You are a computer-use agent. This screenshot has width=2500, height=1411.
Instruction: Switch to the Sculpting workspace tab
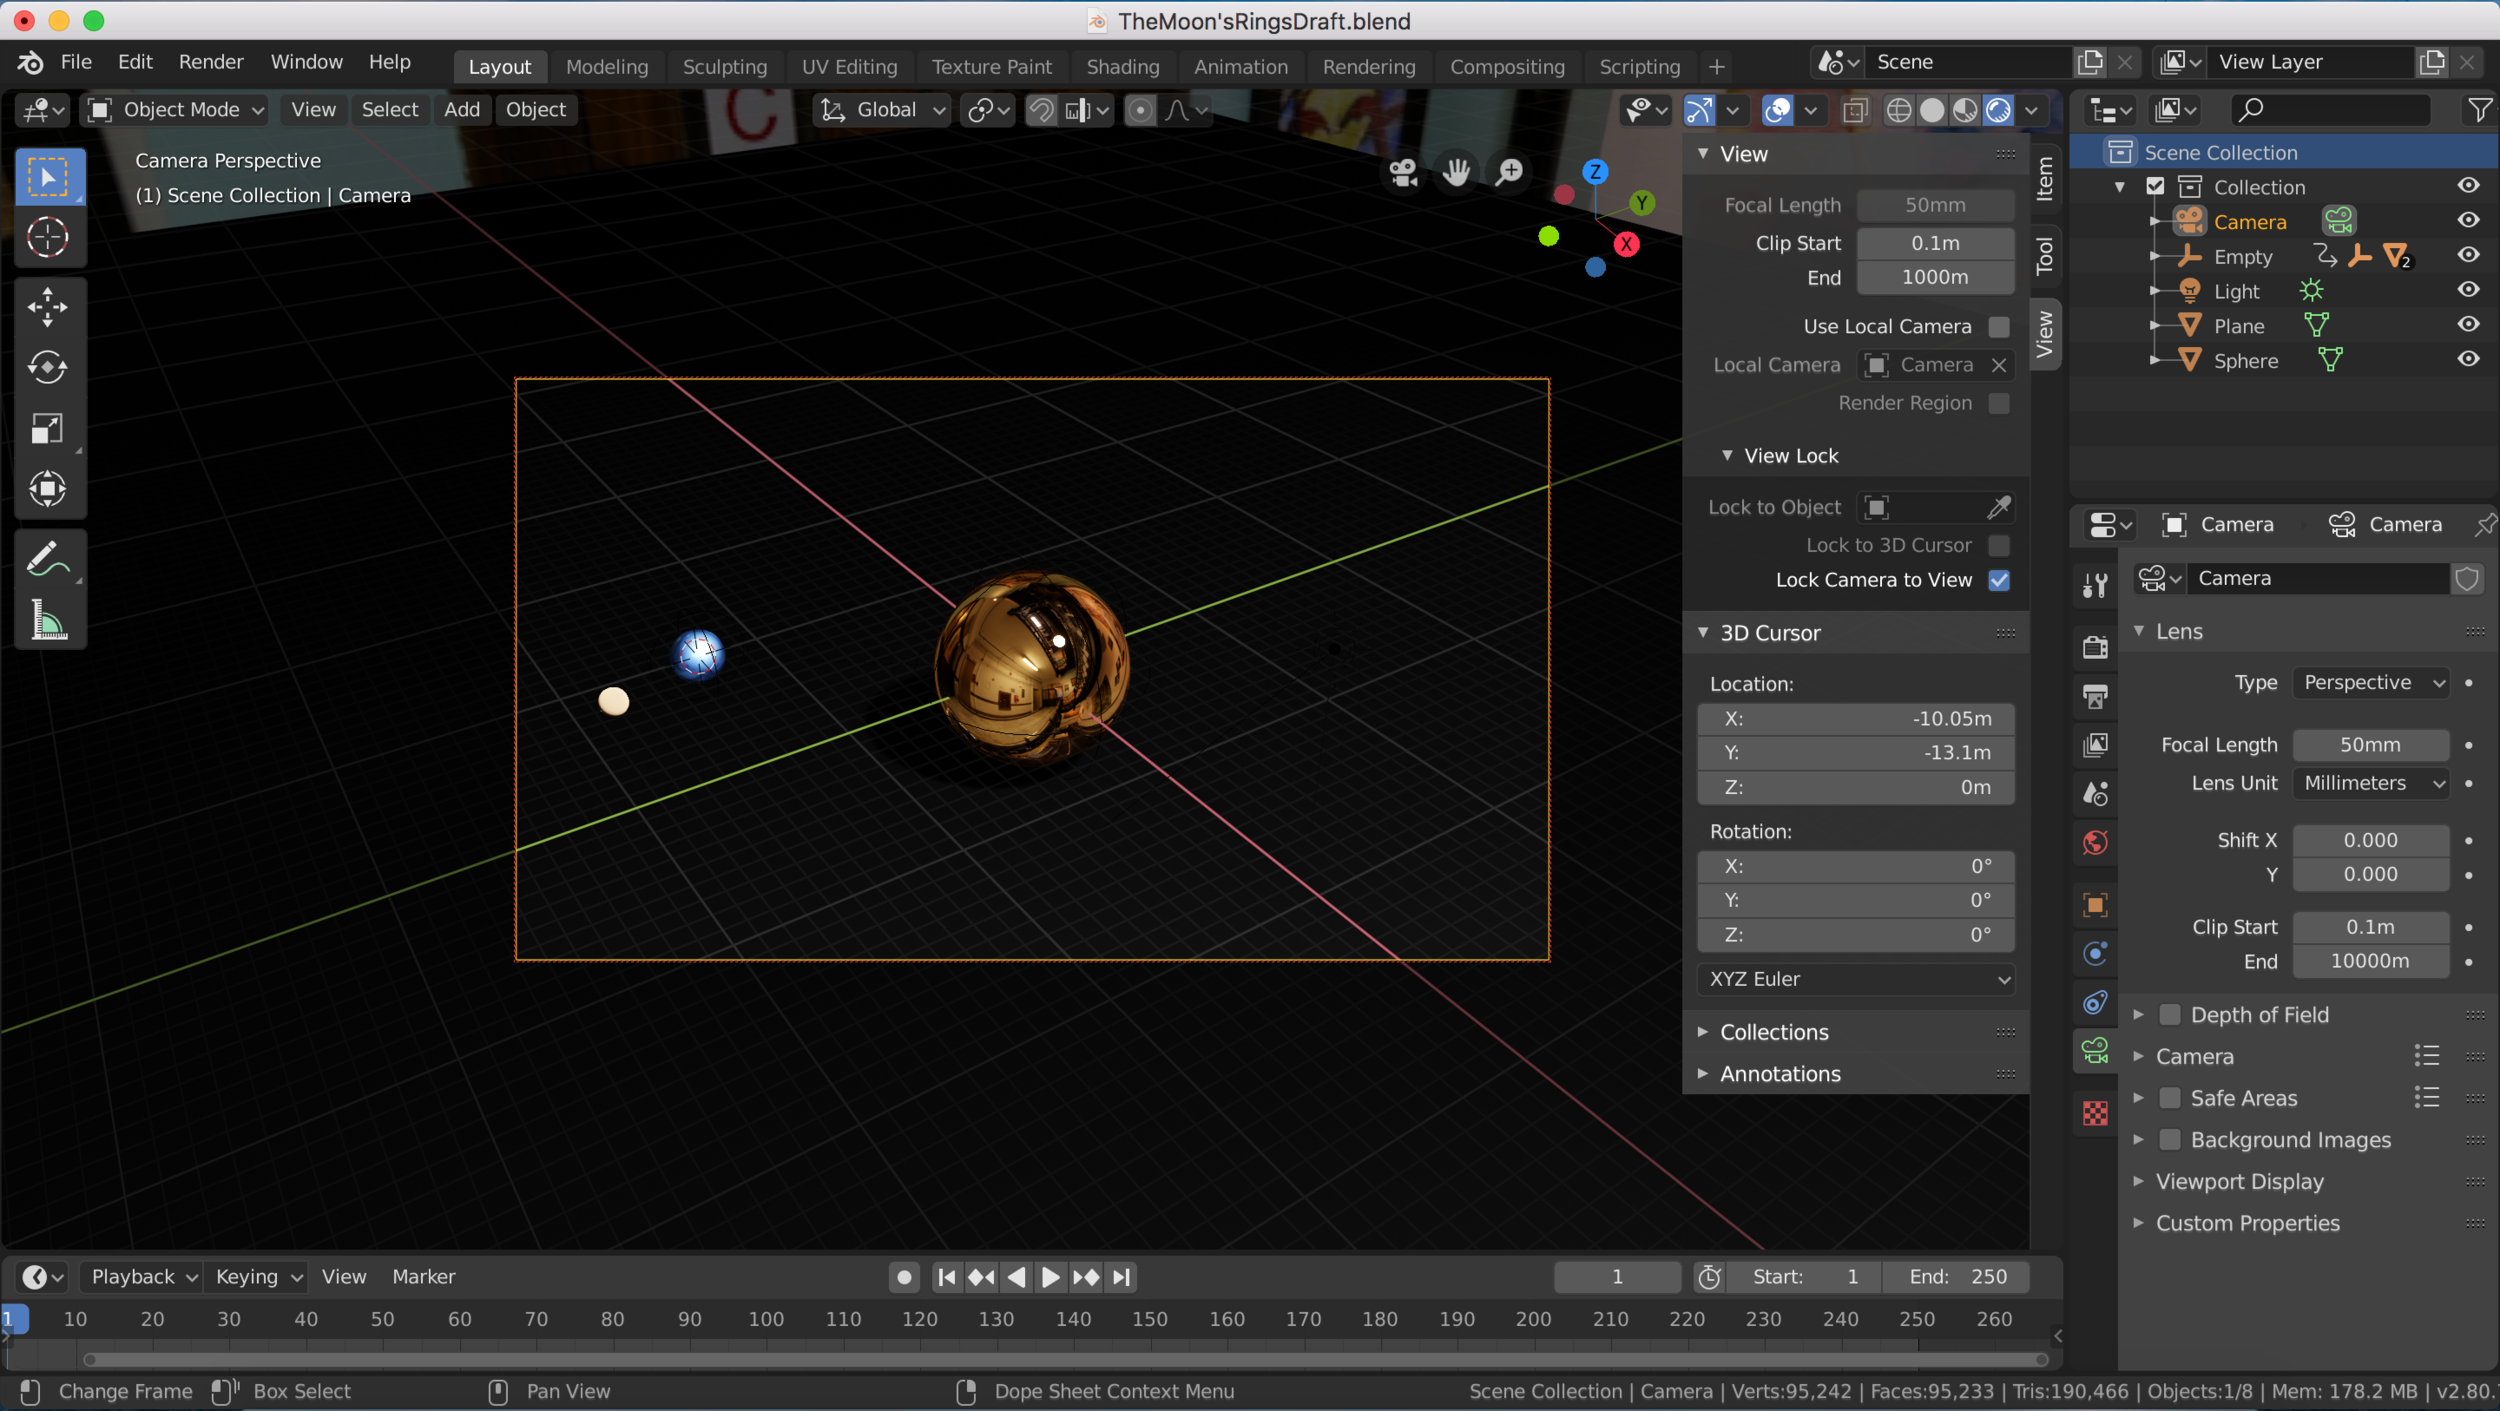[725, 67]
